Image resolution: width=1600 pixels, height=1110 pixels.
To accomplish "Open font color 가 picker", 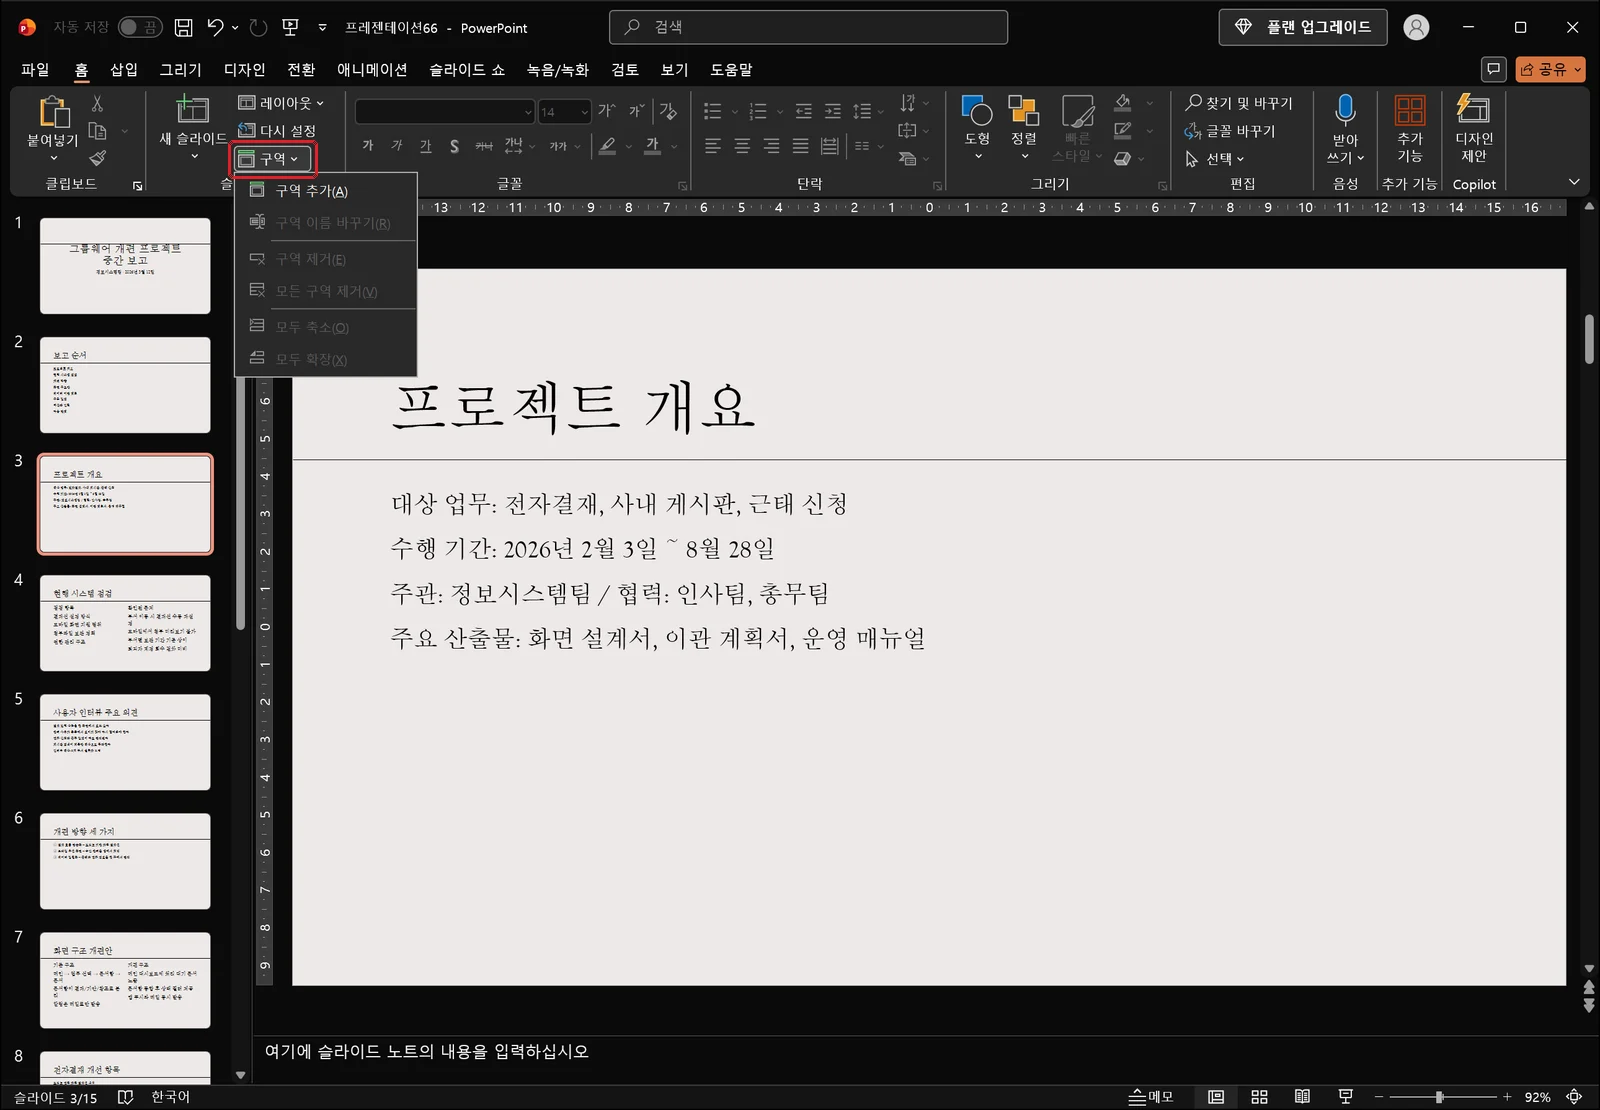I will tap(652, 146).
